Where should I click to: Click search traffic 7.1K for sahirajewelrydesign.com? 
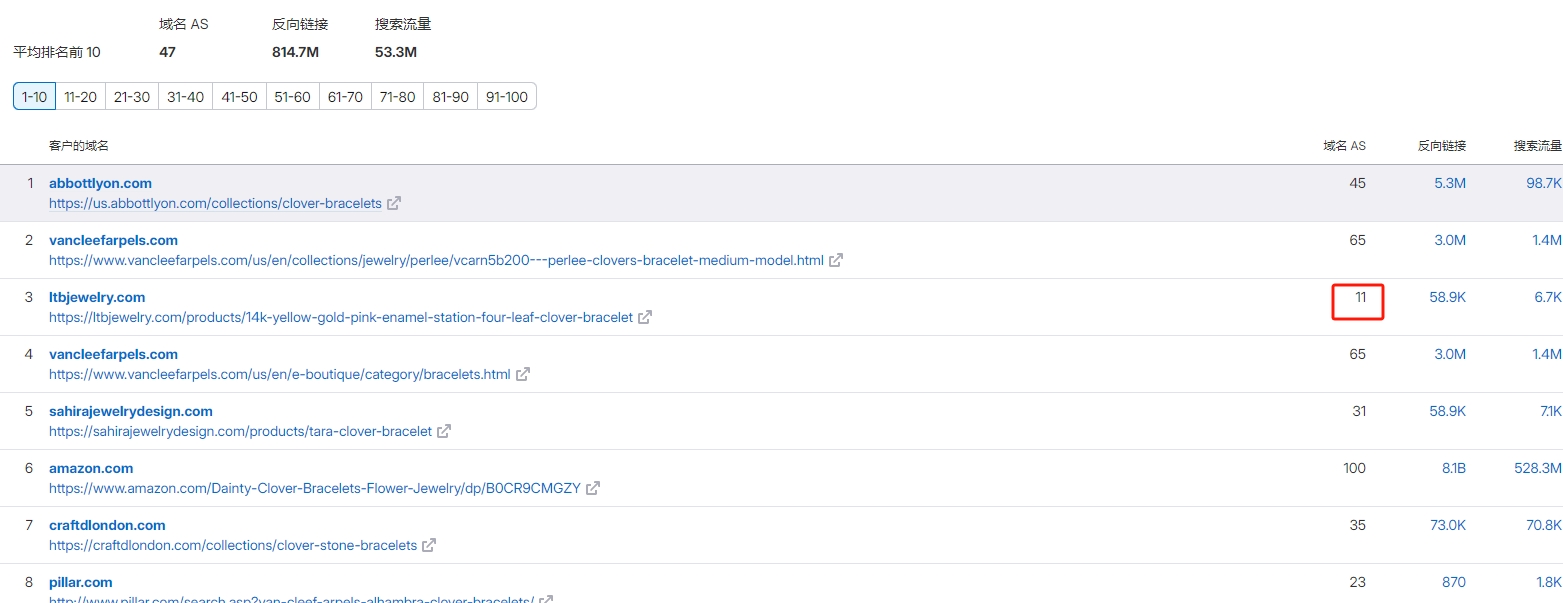(x=1550, y=411)
